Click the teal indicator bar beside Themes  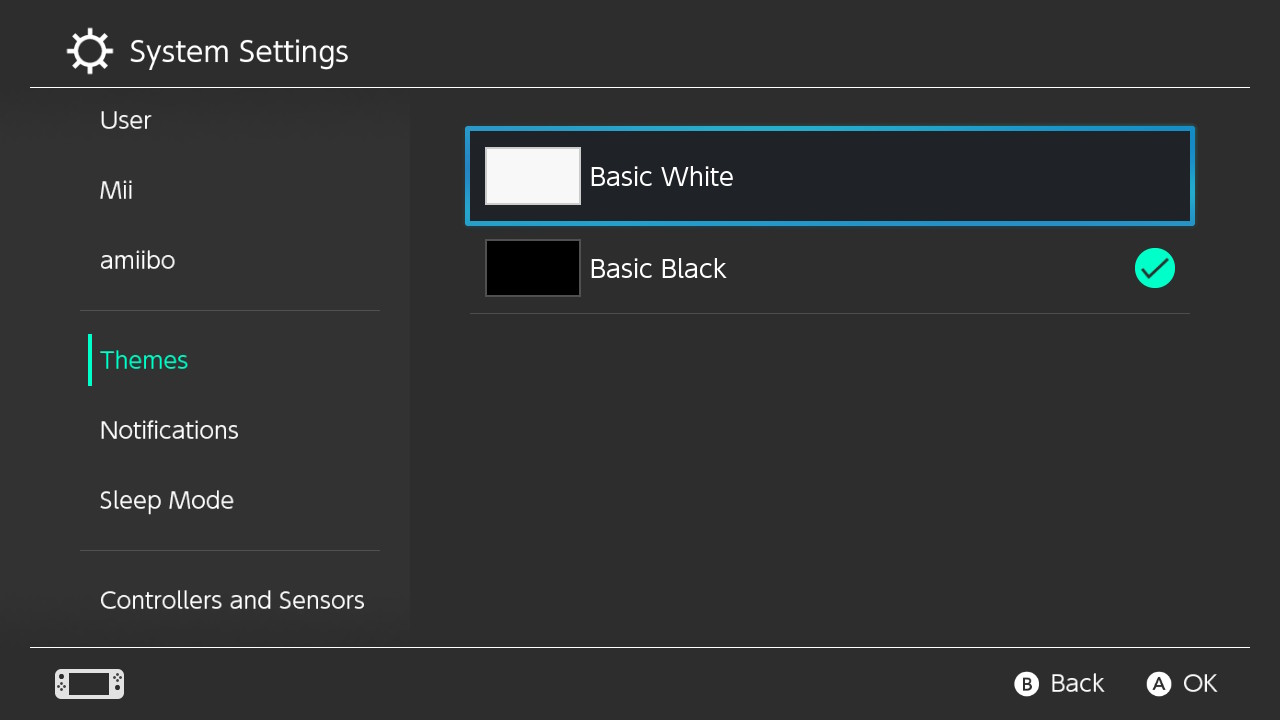point(90,360)
